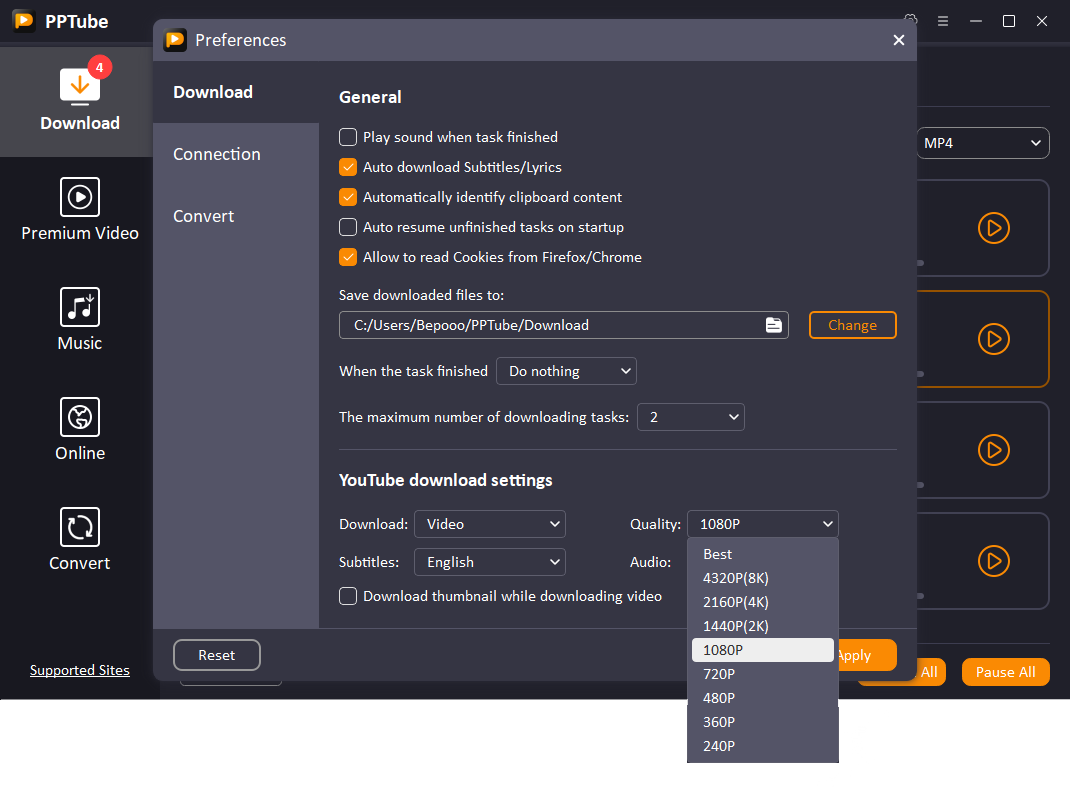Screen dimensions: 1070x787
Task: Open the Supported Sites link
Action: coord(80,670)
